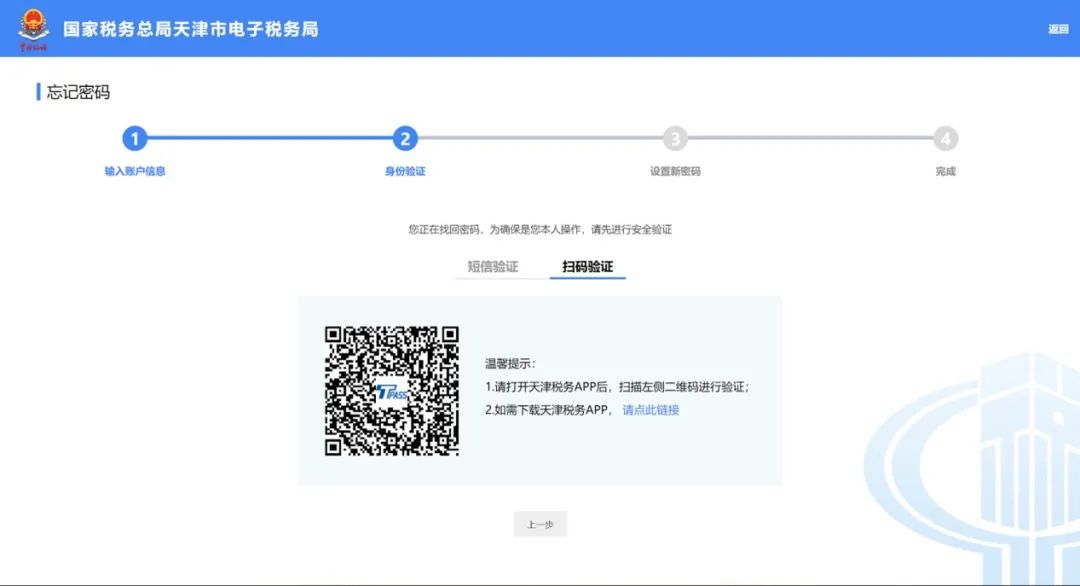Click header title 国家税务总局天津市电子税务局
The width and height of the screenshot is (1080, 586).
pyautogui.click(x=191, y=29)
